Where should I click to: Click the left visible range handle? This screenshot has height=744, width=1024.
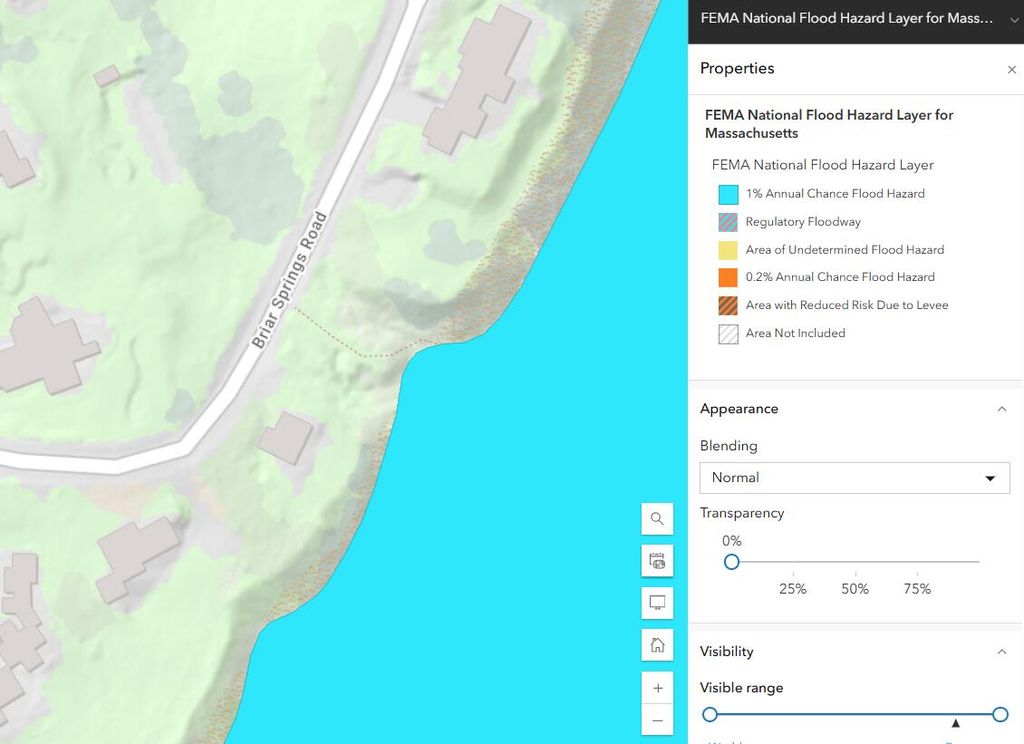pyautogui.click(x=710, y=715)
